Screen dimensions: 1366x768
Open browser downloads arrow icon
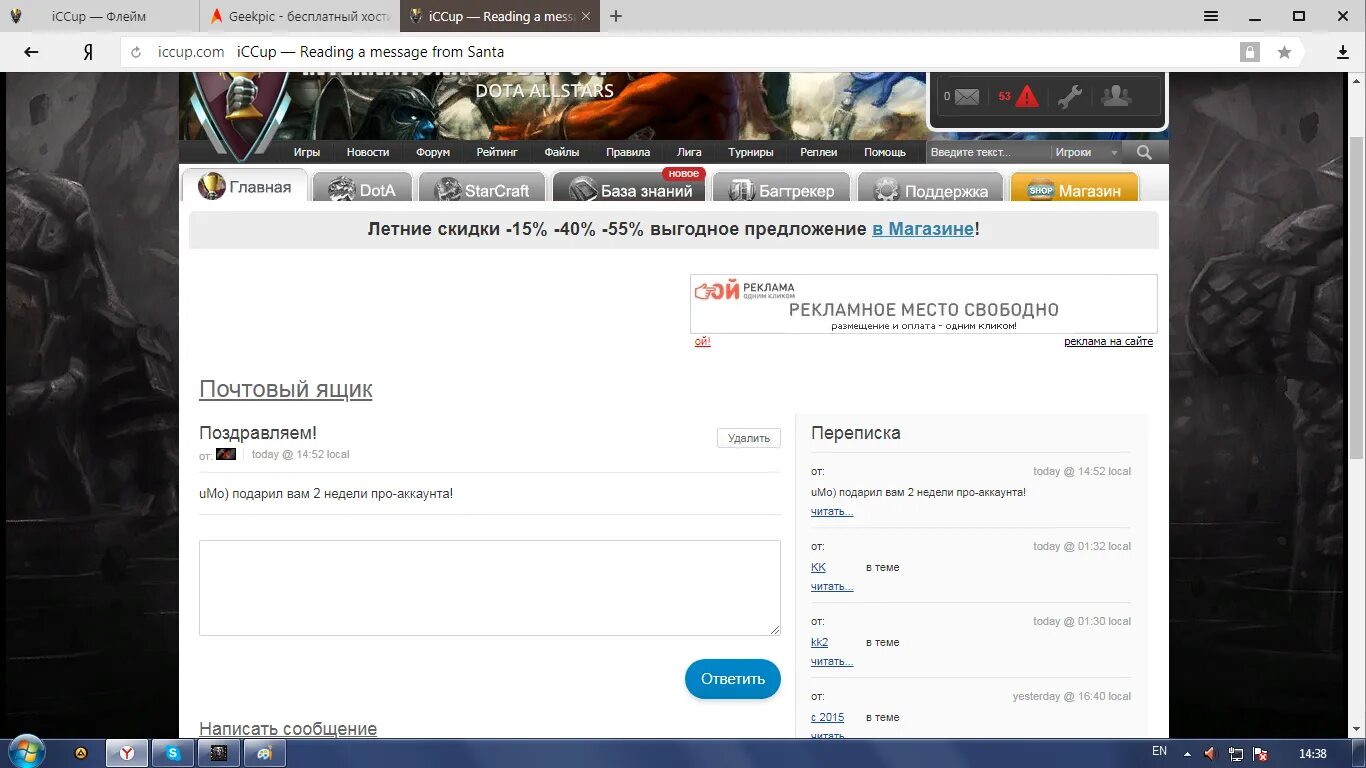(x=1343, y=52)
